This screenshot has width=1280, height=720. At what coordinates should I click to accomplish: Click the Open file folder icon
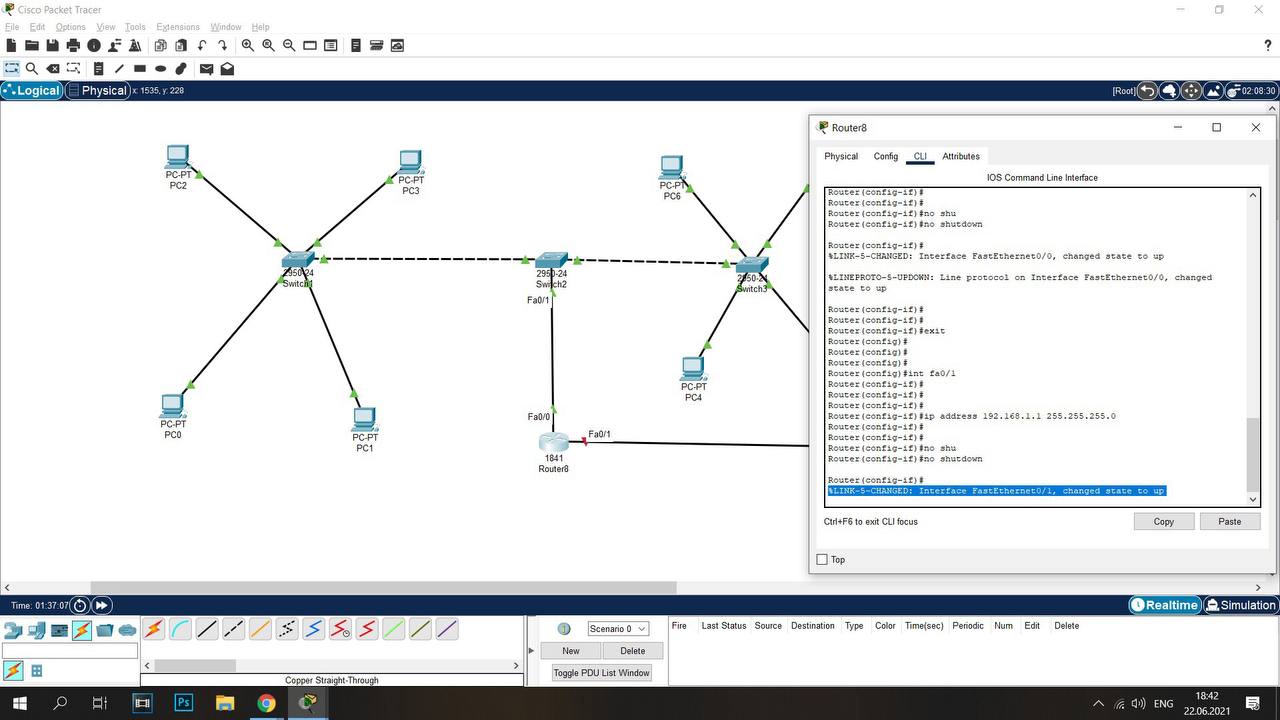click(32, 45)
